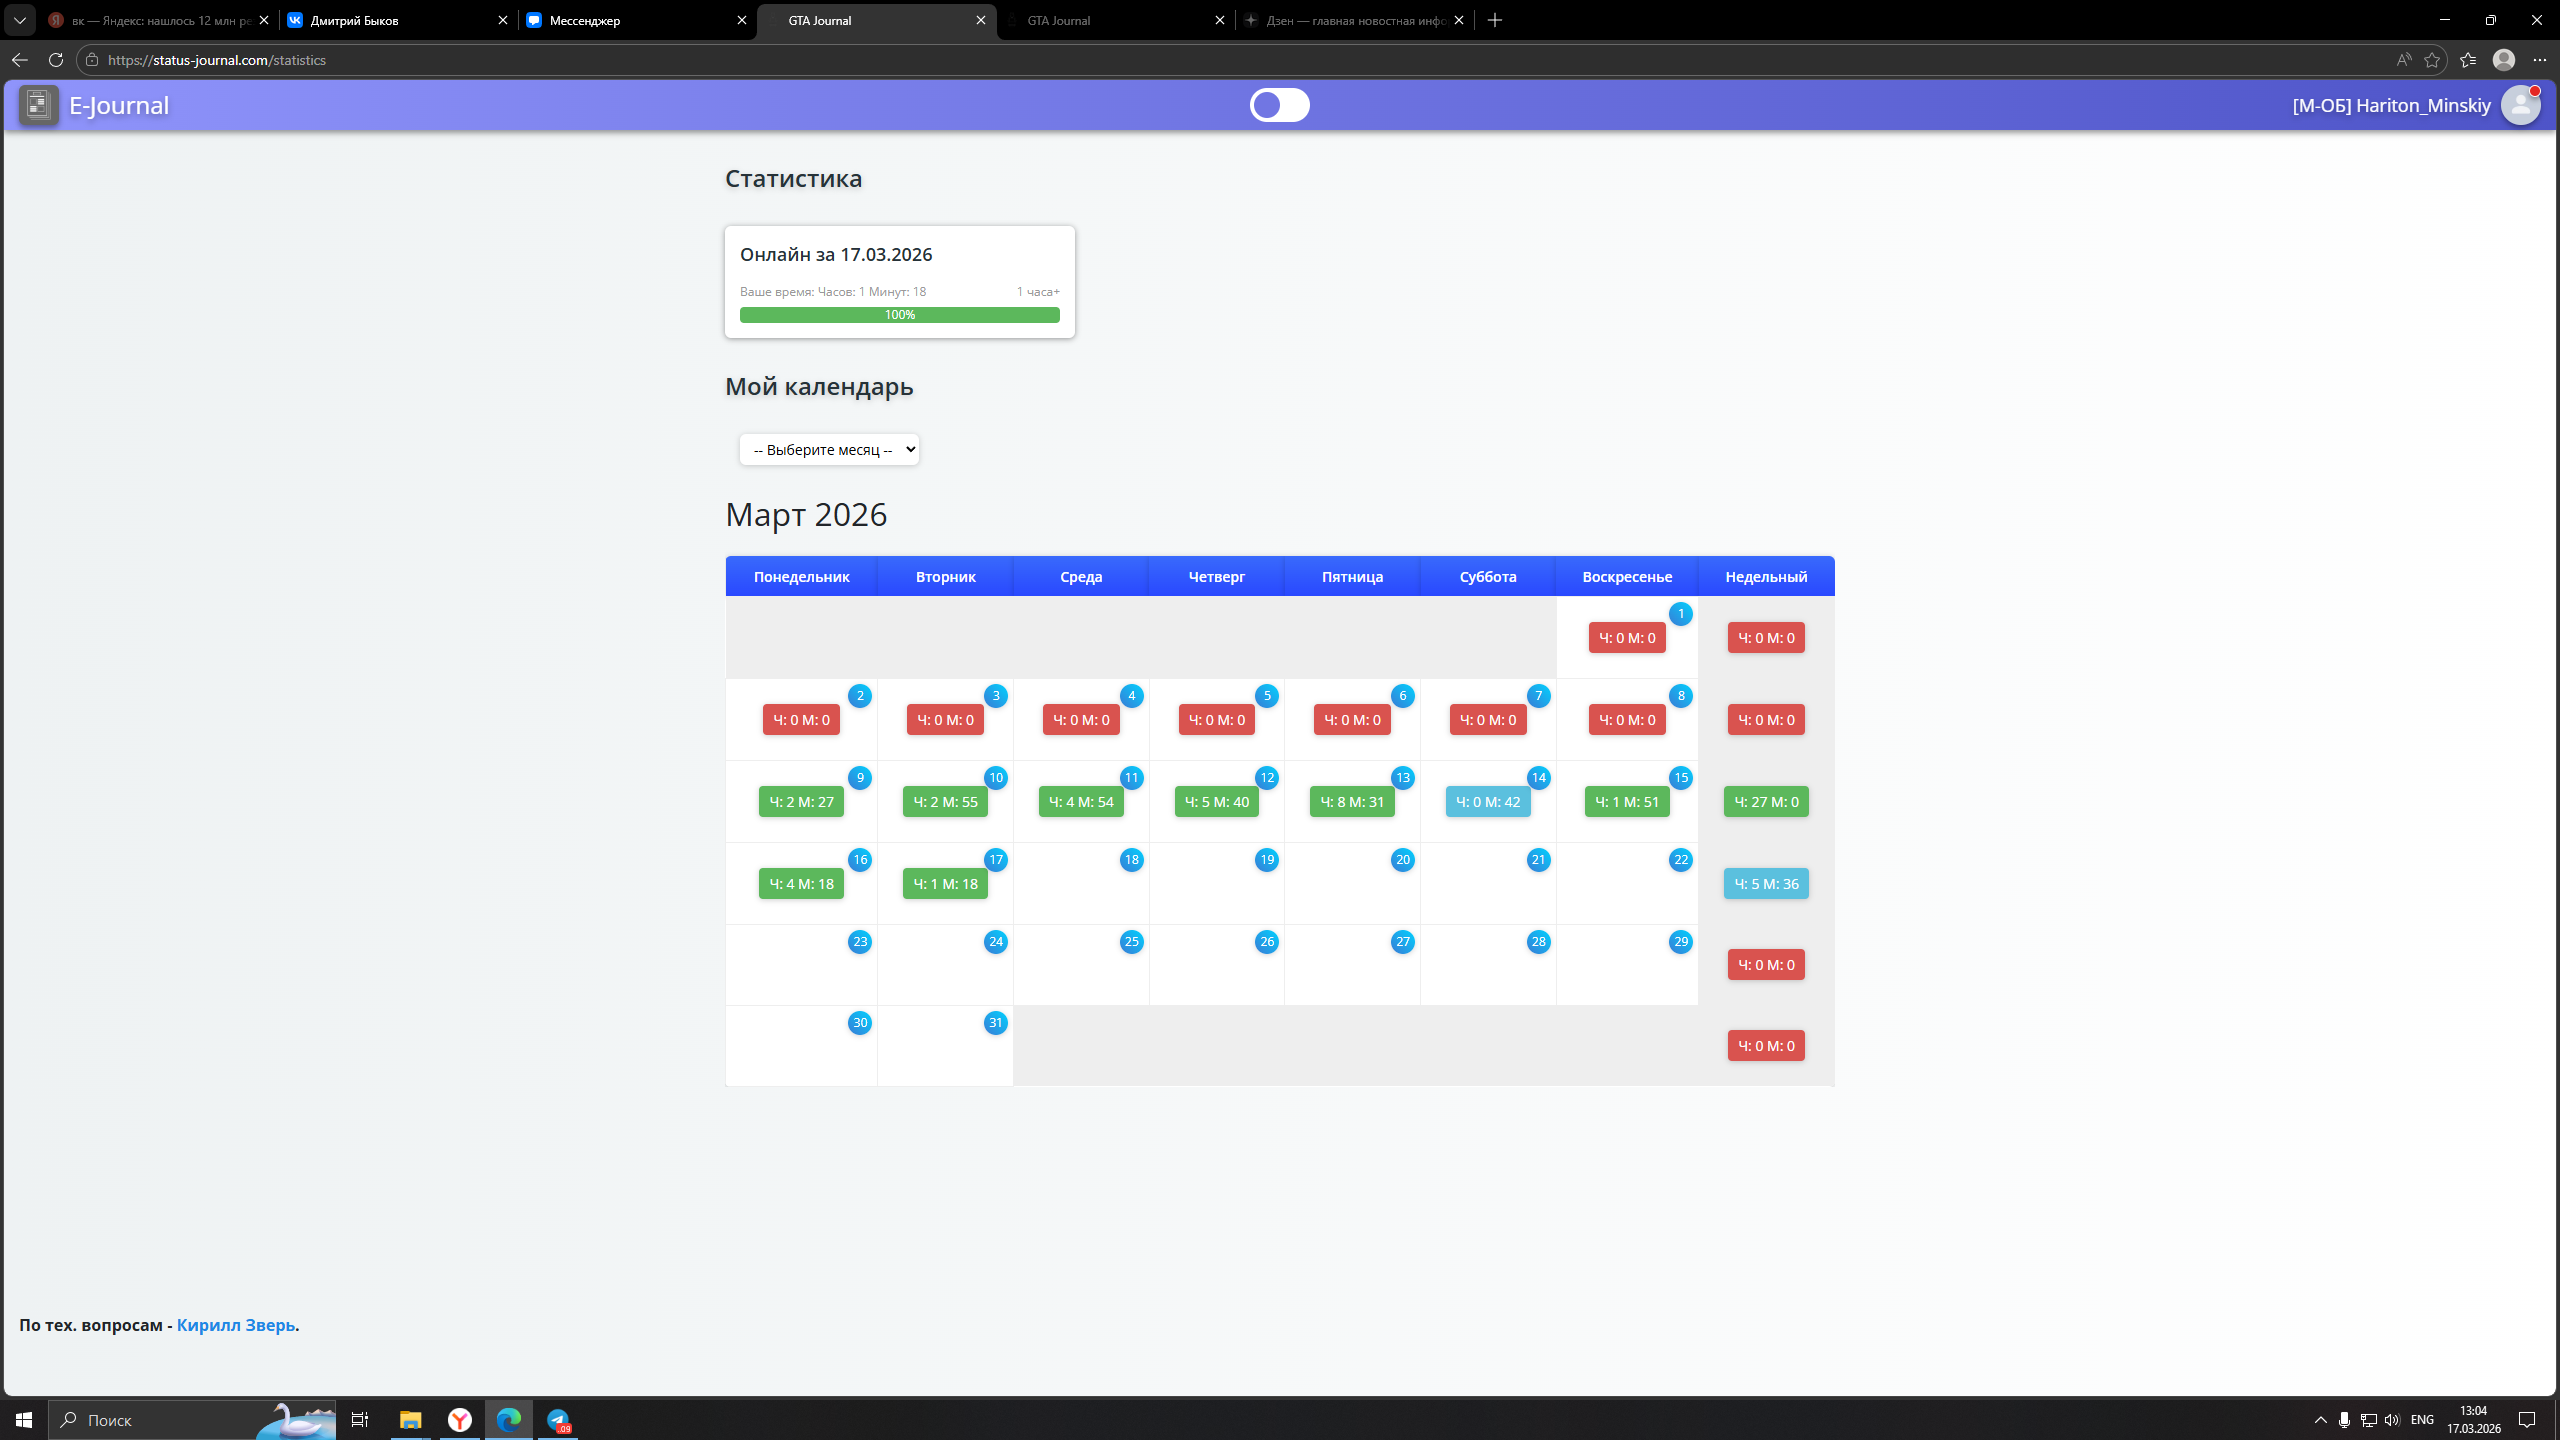2560x1440 pixels.
Task: Refresh the page in the browser
Action: pos(56,60)
